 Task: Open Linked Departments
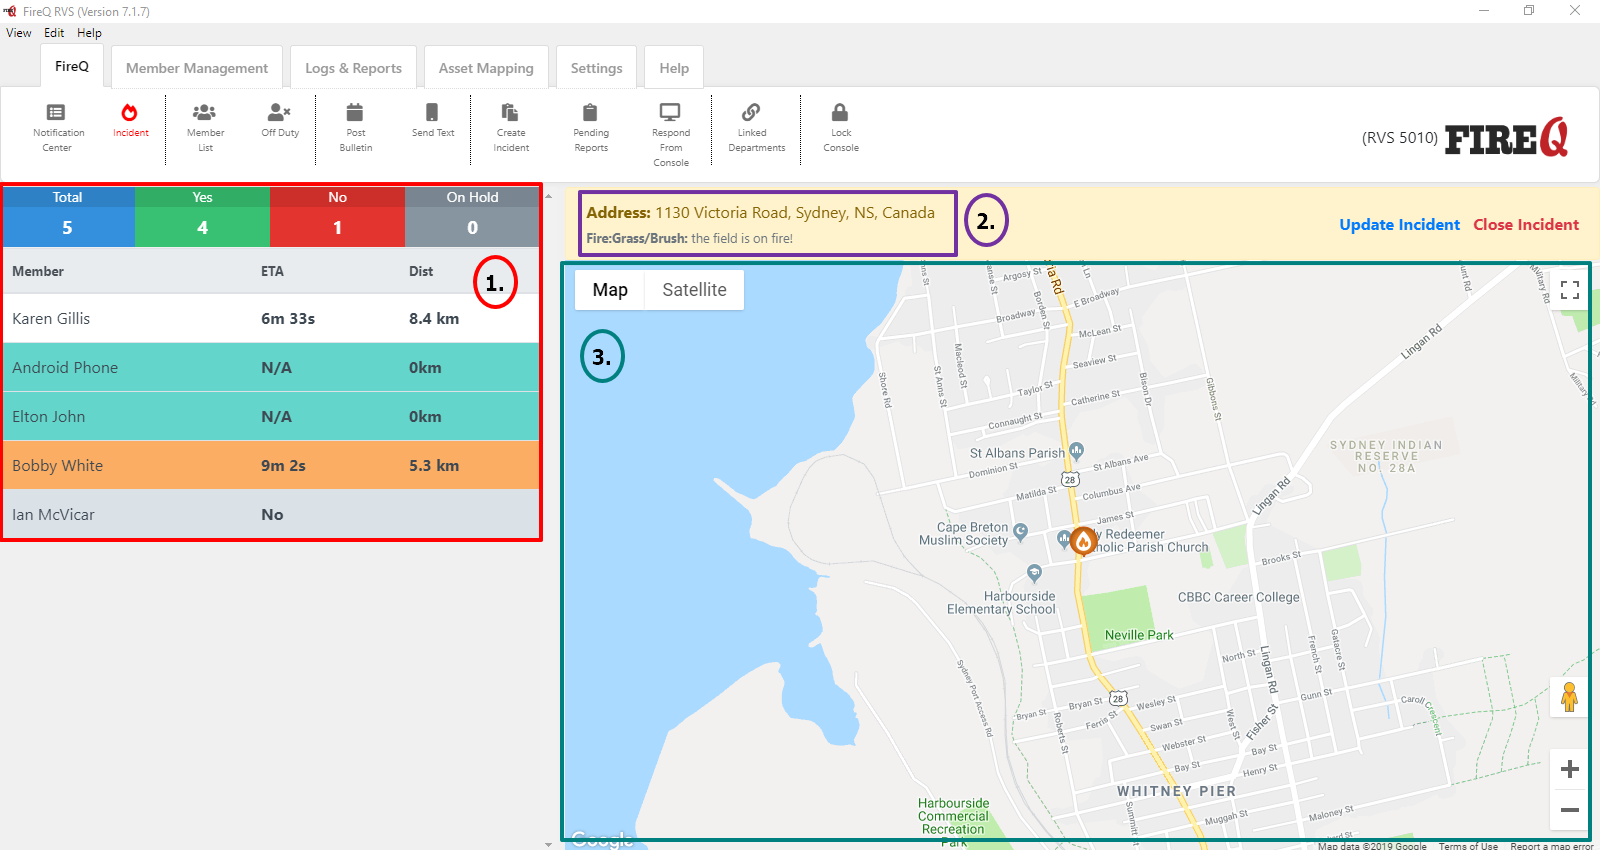[x=756, y=128]
